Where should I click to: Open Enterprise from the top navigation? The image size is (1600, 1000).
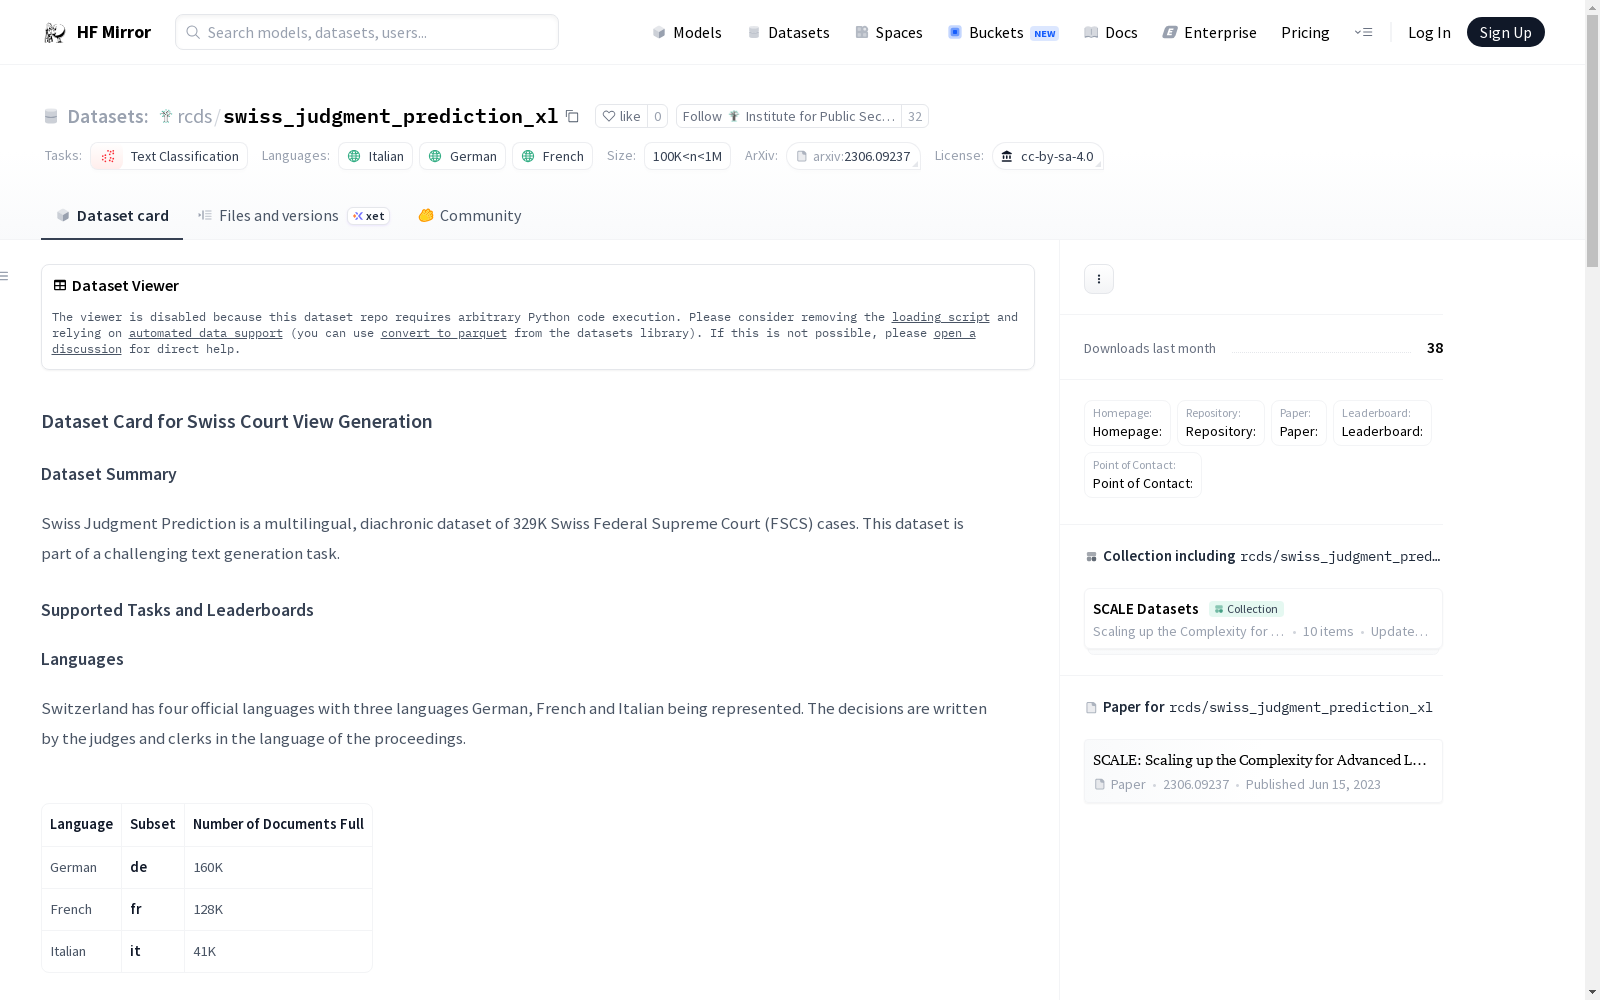1209,33
